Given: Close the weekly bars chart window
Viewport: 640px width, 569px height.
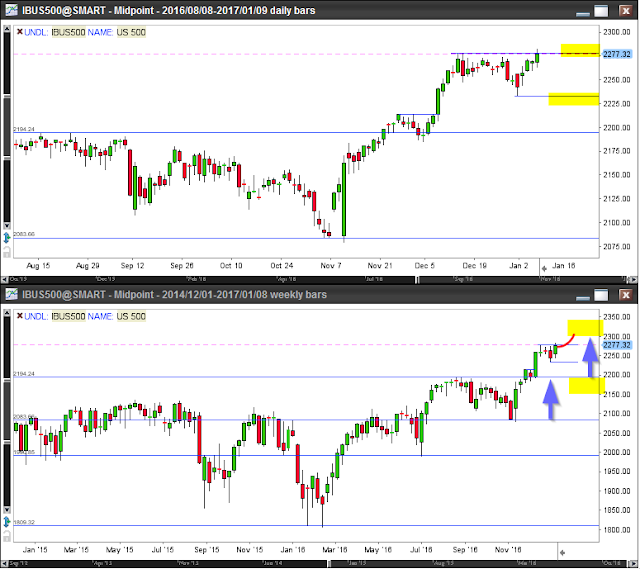Looking at the screenshot, I should [x=625, y=295].
